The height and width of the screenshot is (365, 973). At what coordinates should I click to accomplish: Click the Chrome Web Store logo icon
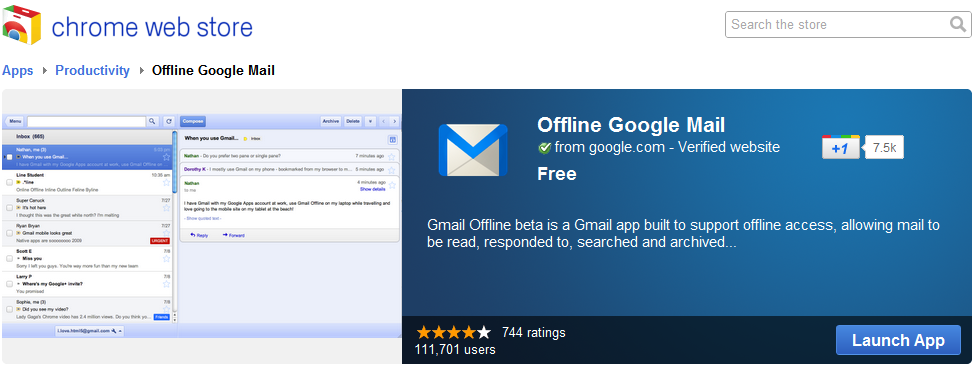(x=22, y=25)
